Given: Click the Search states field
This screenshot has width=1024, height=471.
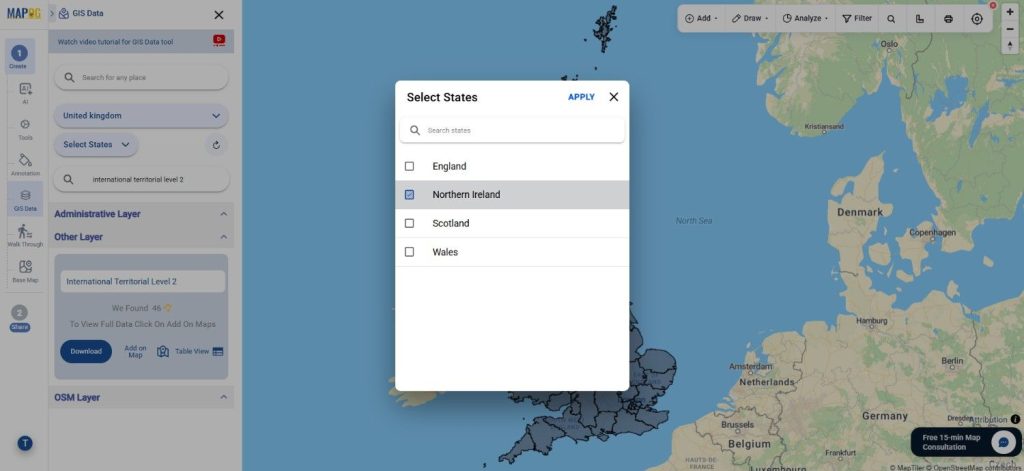Looking at the screenshot, I should click(x=512, y=131).
